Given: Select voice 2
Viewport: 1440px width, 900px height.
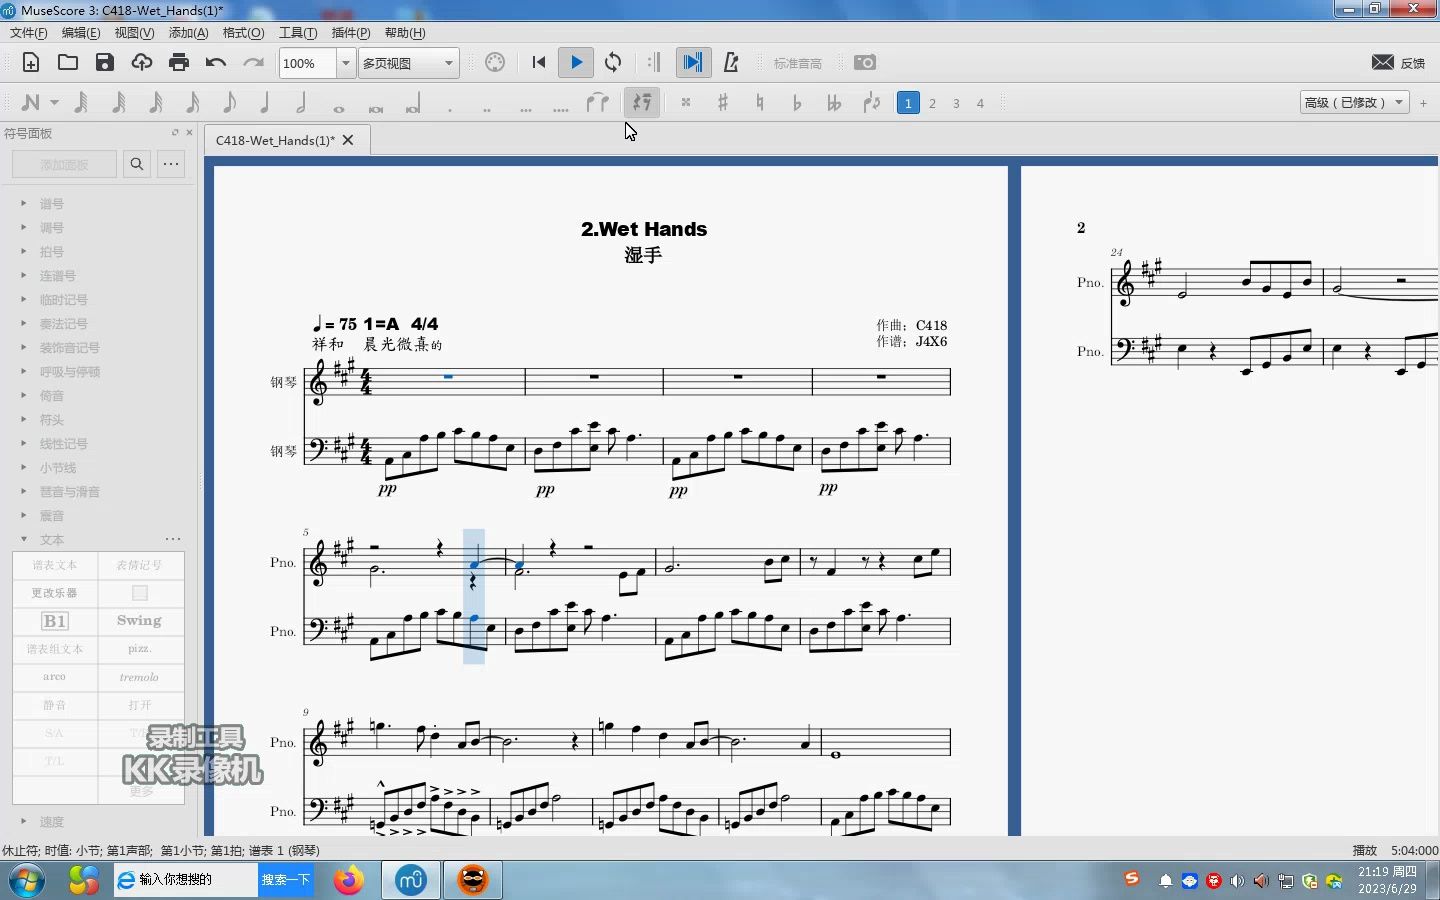Looking at the screenshot, I should tap(932, 103).
